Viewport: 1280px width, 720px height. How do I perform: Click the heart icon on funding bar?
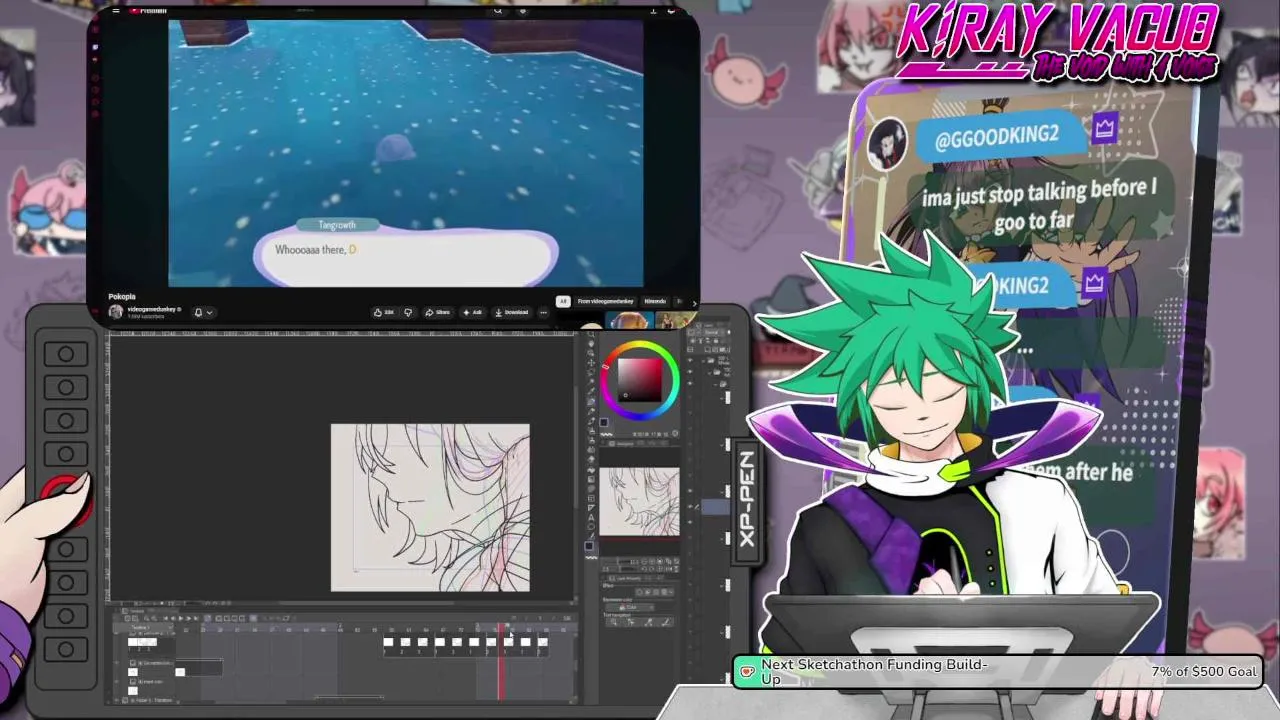[x=747, y=672]
